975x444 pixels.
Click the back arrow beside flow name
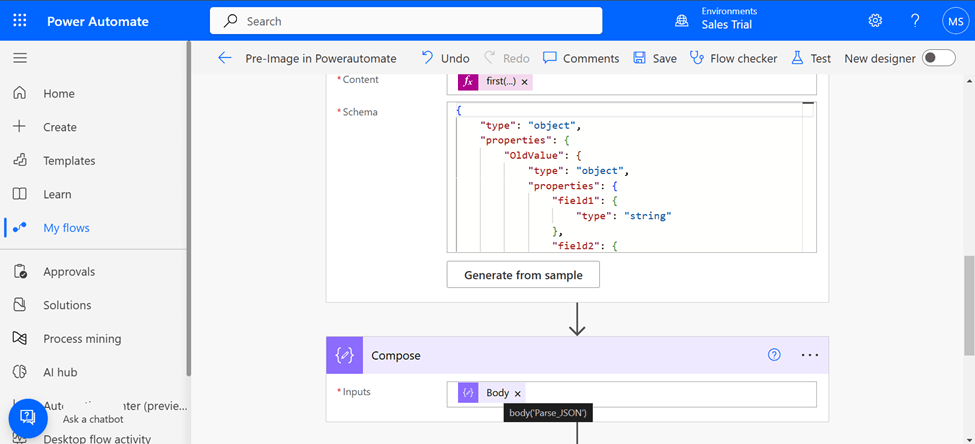pyautogui.click(x=225, y=58)
